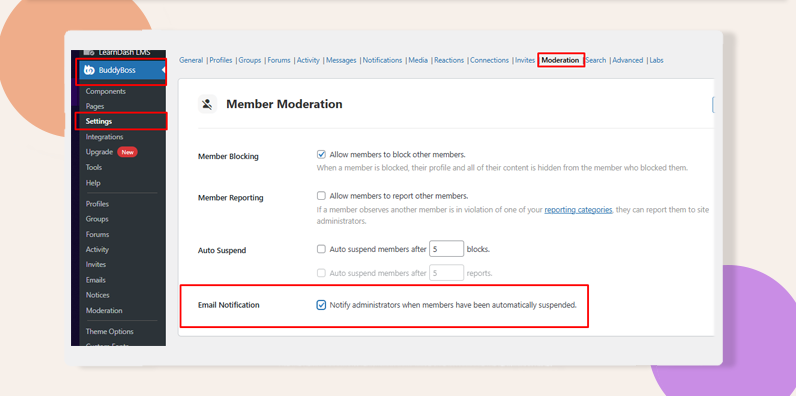The image size is (796, 396).
Task: Open the Notifications settings tab
Action: pyautogui.click(x=382, y=60)
